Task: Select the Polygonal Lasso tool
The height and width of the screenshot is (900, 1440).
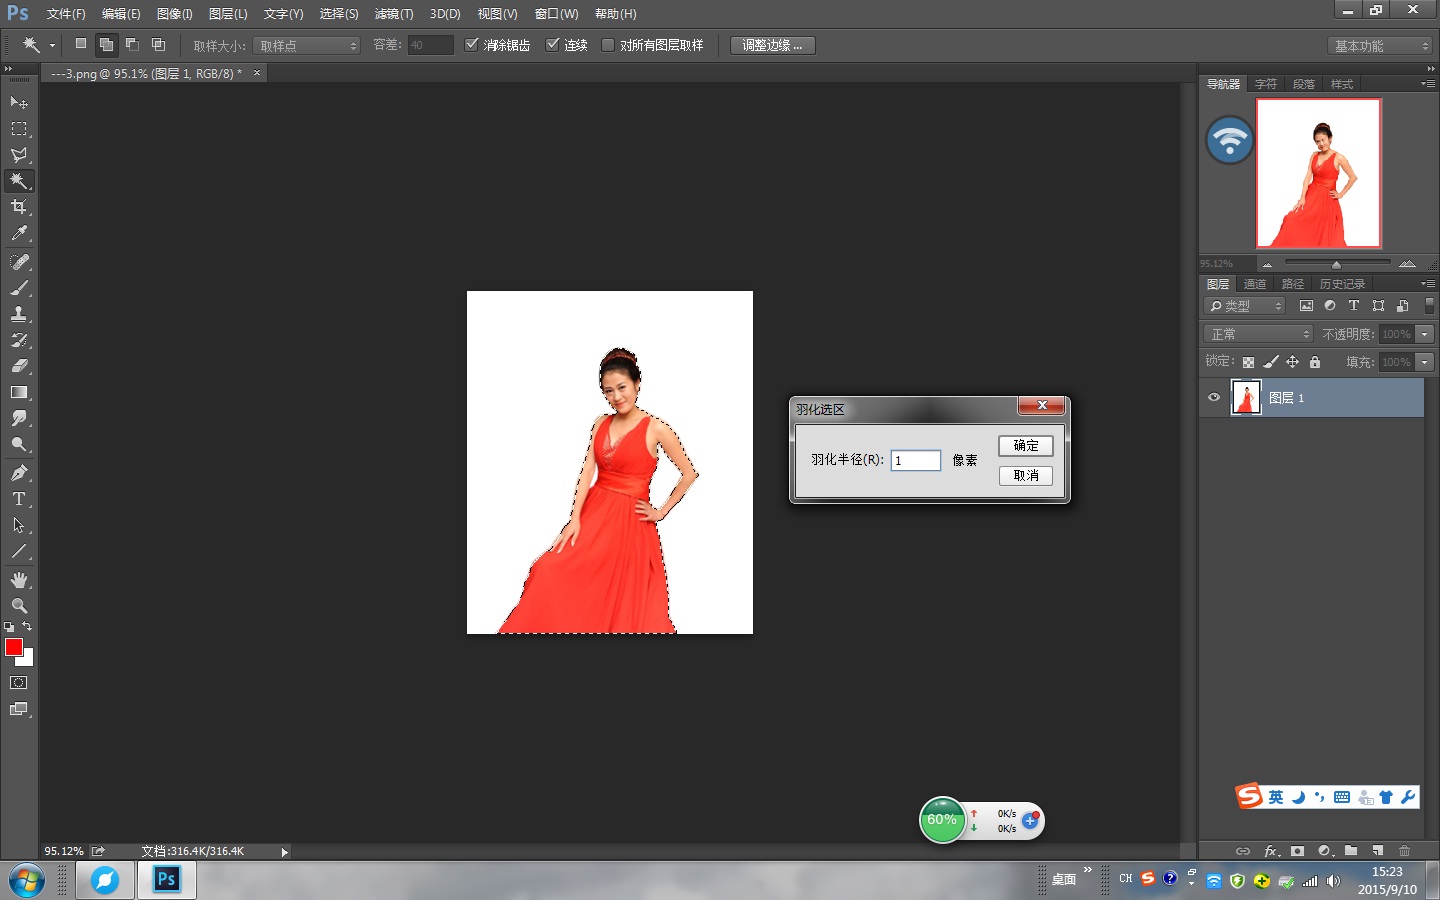Action: click(x=19, y=155)
